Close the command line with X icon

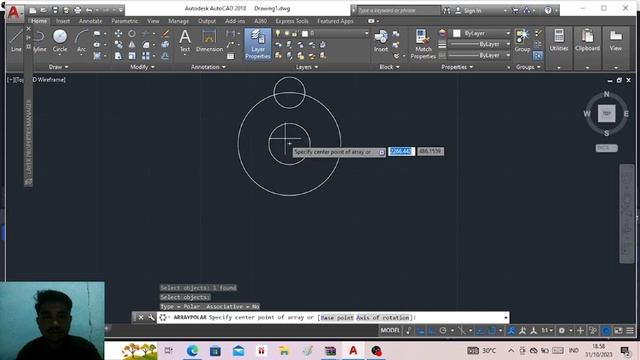140,317
